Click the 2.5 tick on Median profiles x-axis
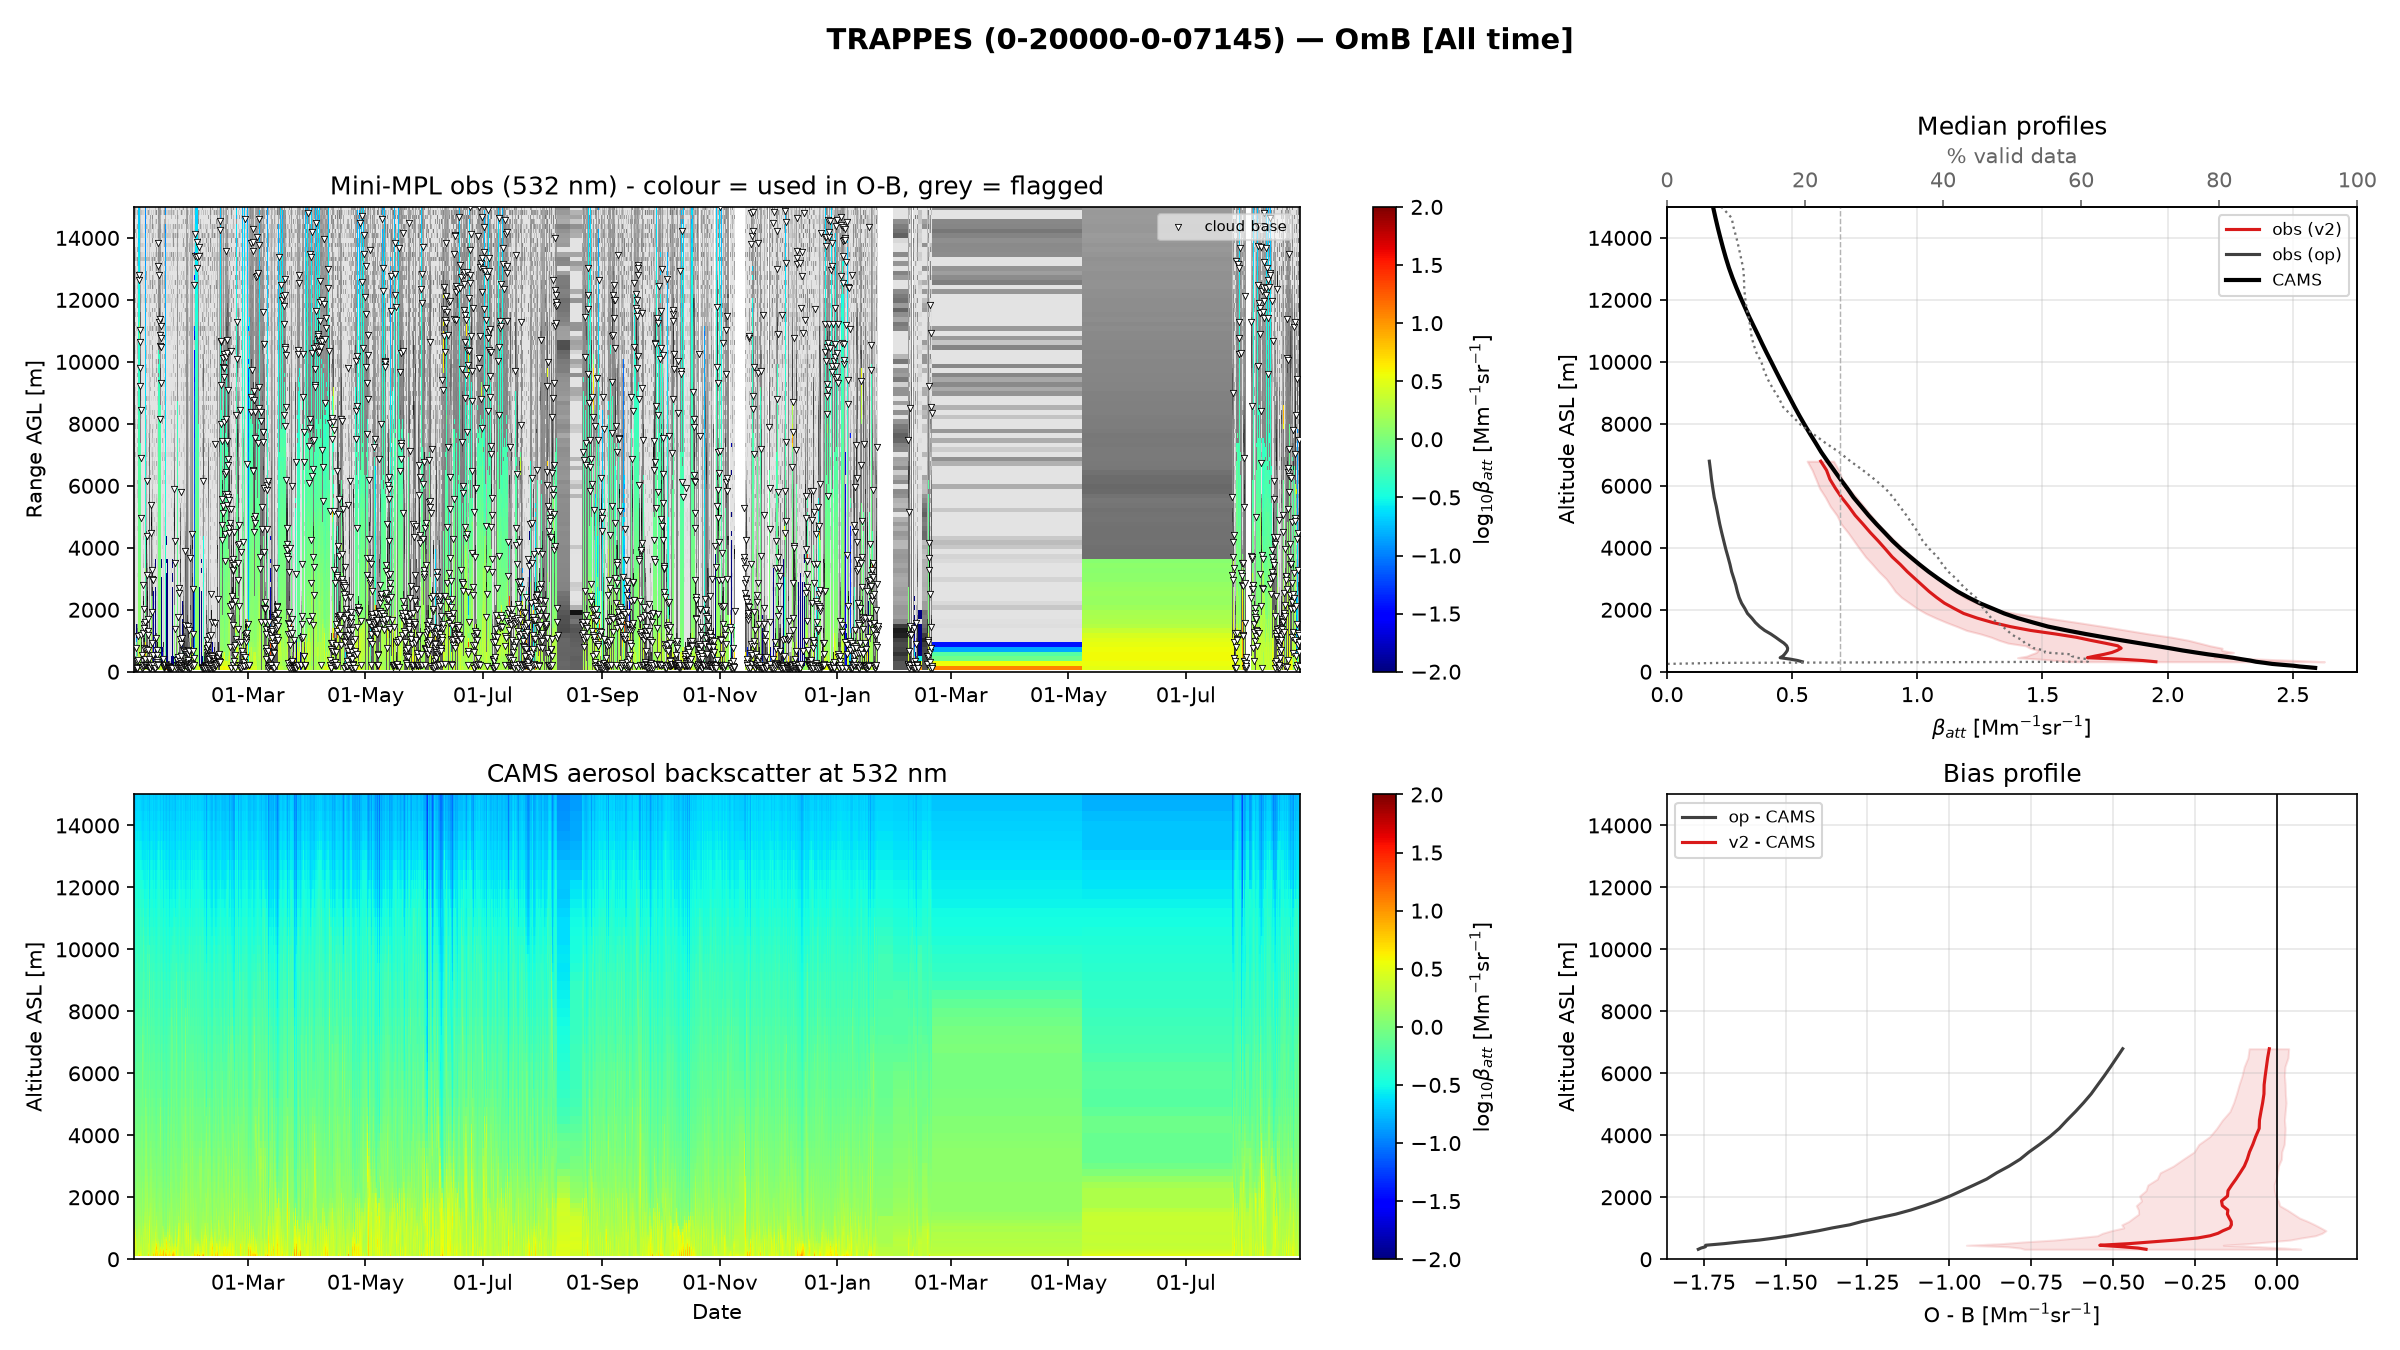Image resolution: width=2400 pixels, height=1350 pixels. coord(2292,696)
